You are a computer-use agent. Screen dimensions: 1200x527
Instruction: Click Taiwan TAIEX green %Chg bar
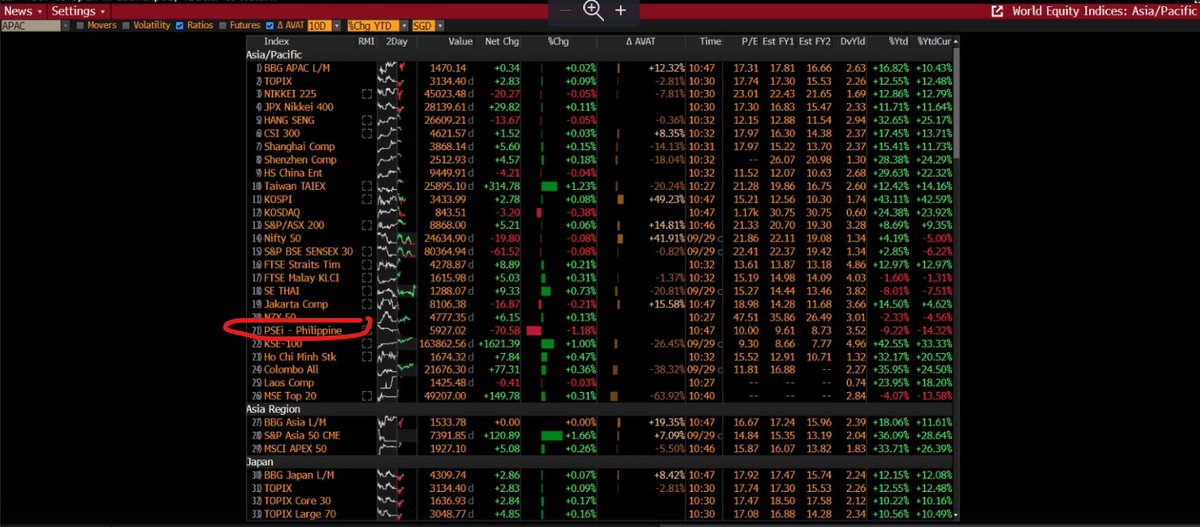pyautogui.click(x=549, y=186)
